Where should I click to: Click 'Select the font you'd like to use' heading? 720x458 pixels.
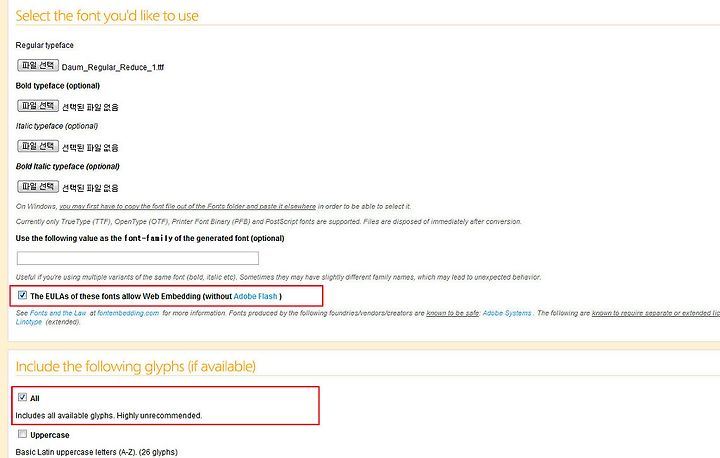[x=107, y=16]
